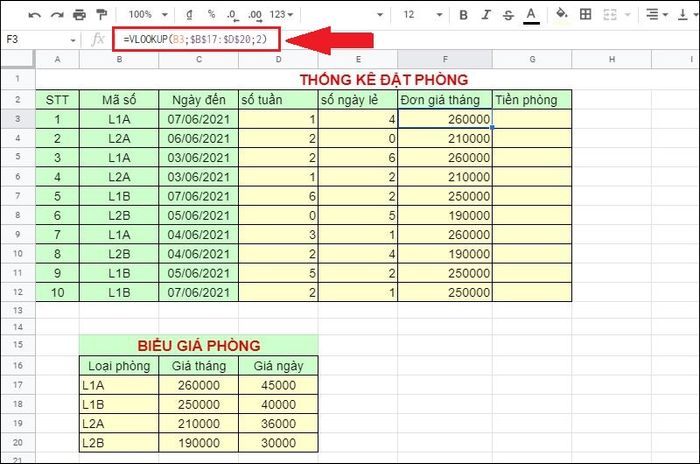Select số tuần cell in row 7
Image resolution: width=700 pixels, height=464 pixels.
278,196
